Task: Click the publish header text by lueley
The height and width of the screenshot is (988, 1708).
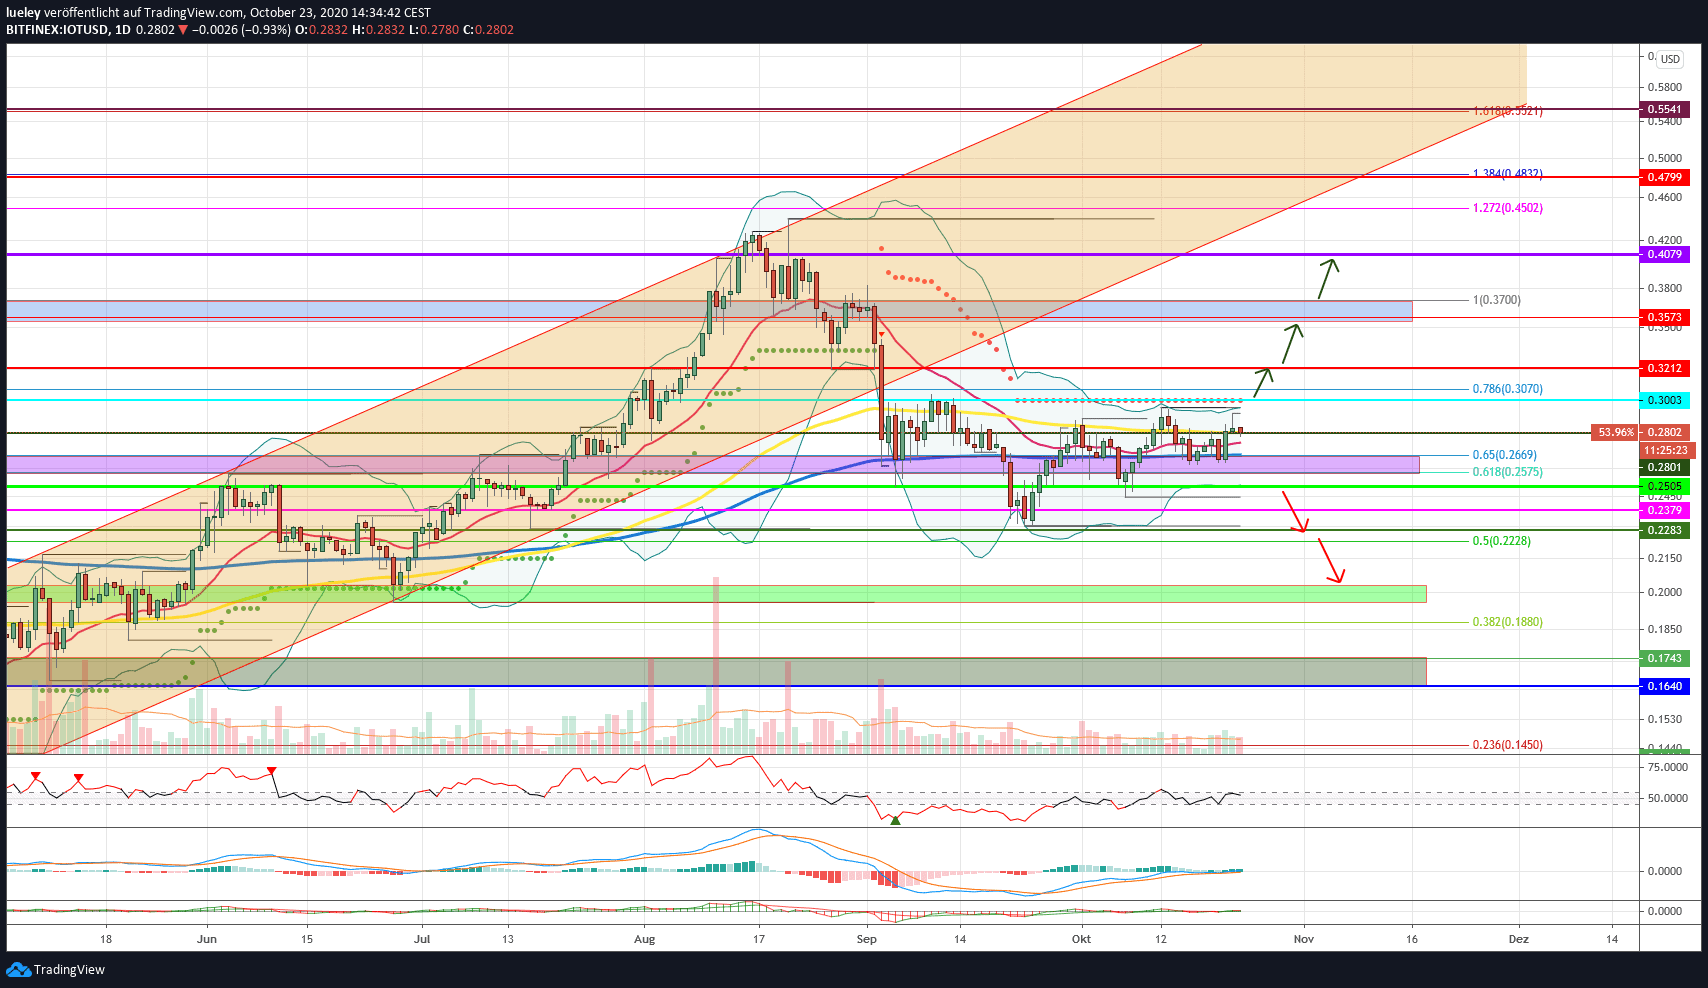Action: point(218,13)
